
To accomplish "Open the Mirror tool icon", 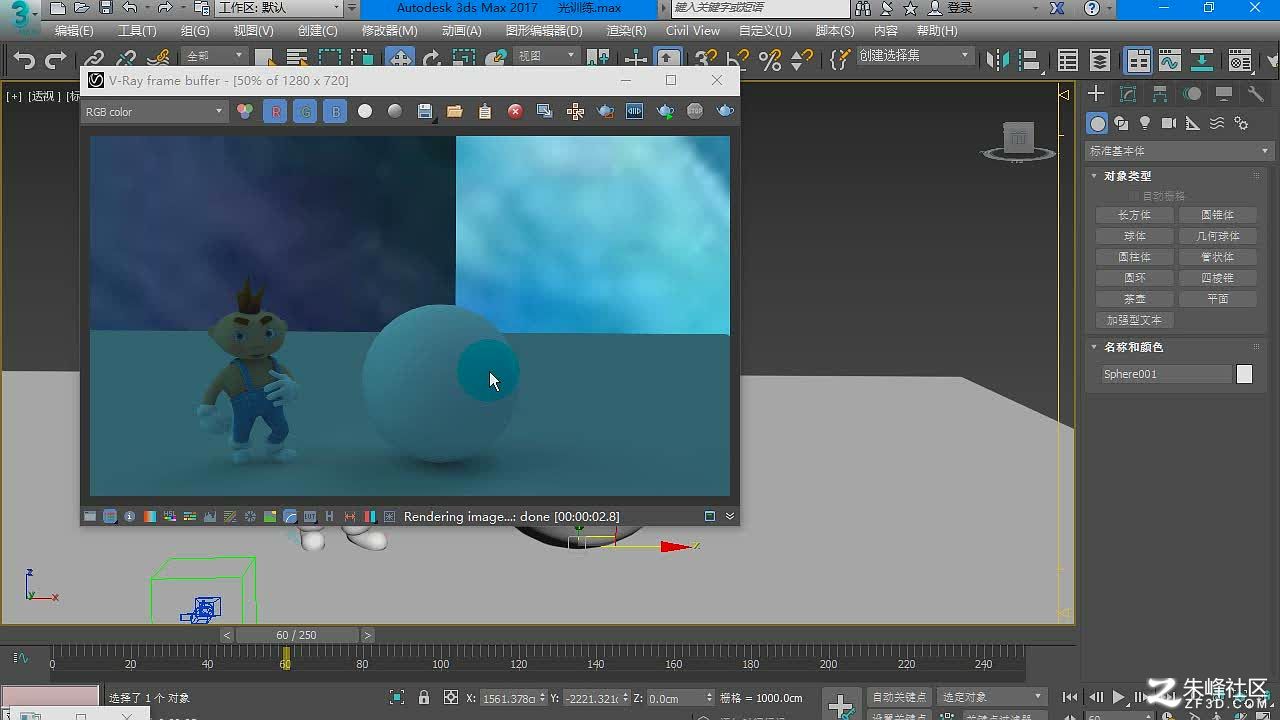I will pyautogui.click(x=997, y=61).
